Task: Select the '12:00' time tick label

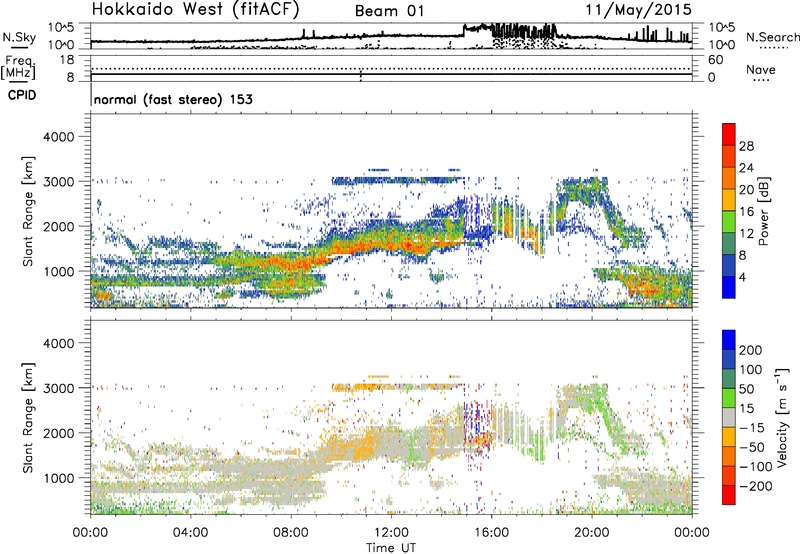Action: pos(391,533)
